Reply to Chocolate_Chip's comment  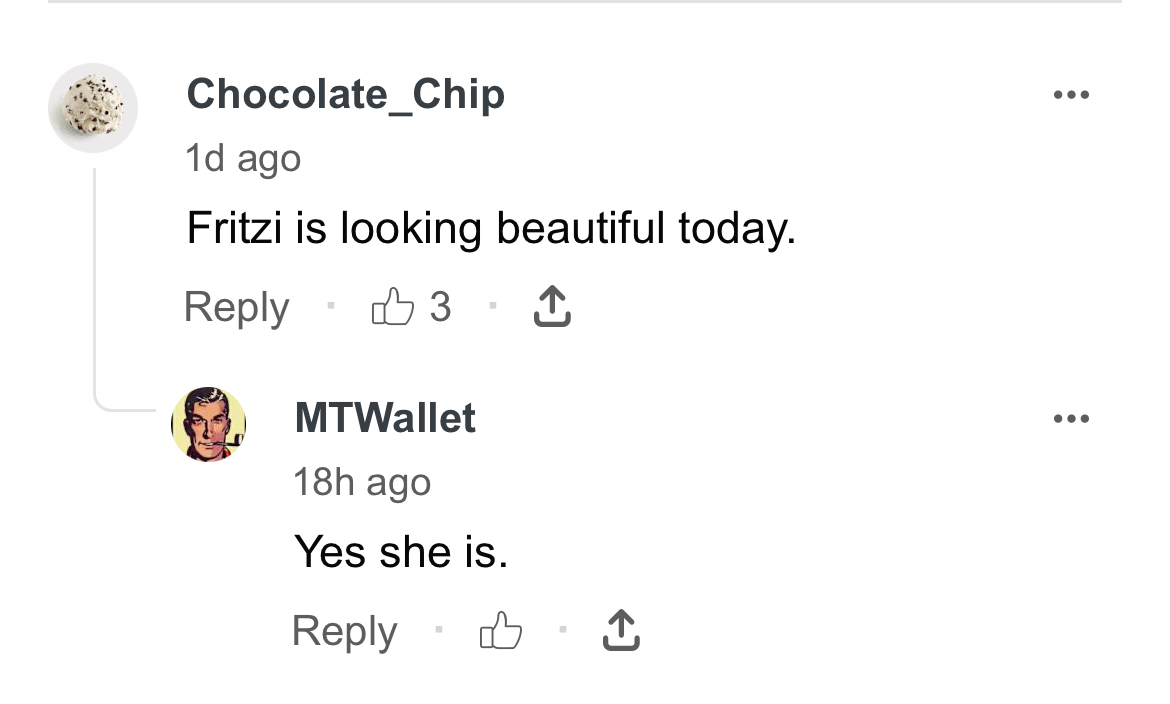point(236,307)
